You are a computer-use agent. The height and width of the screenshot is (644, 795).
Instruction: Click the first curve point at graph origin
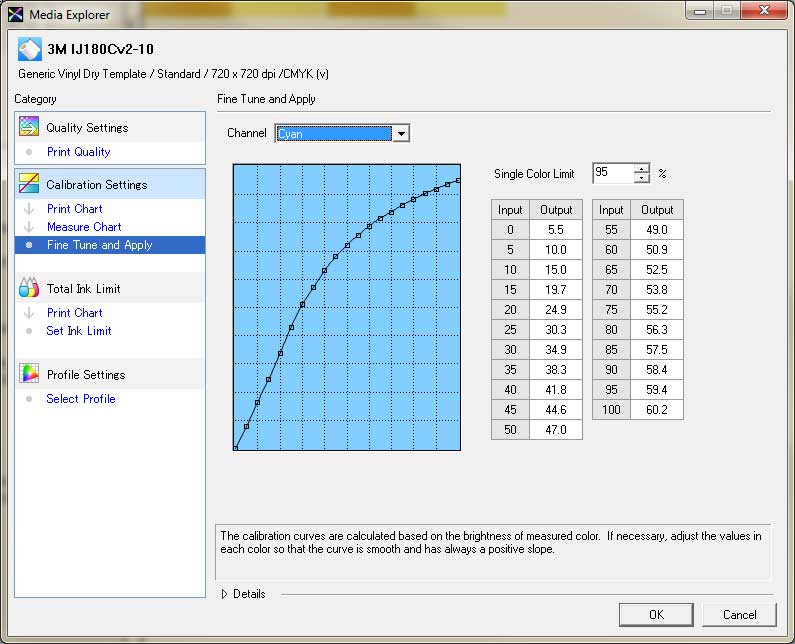coord(236,448)
